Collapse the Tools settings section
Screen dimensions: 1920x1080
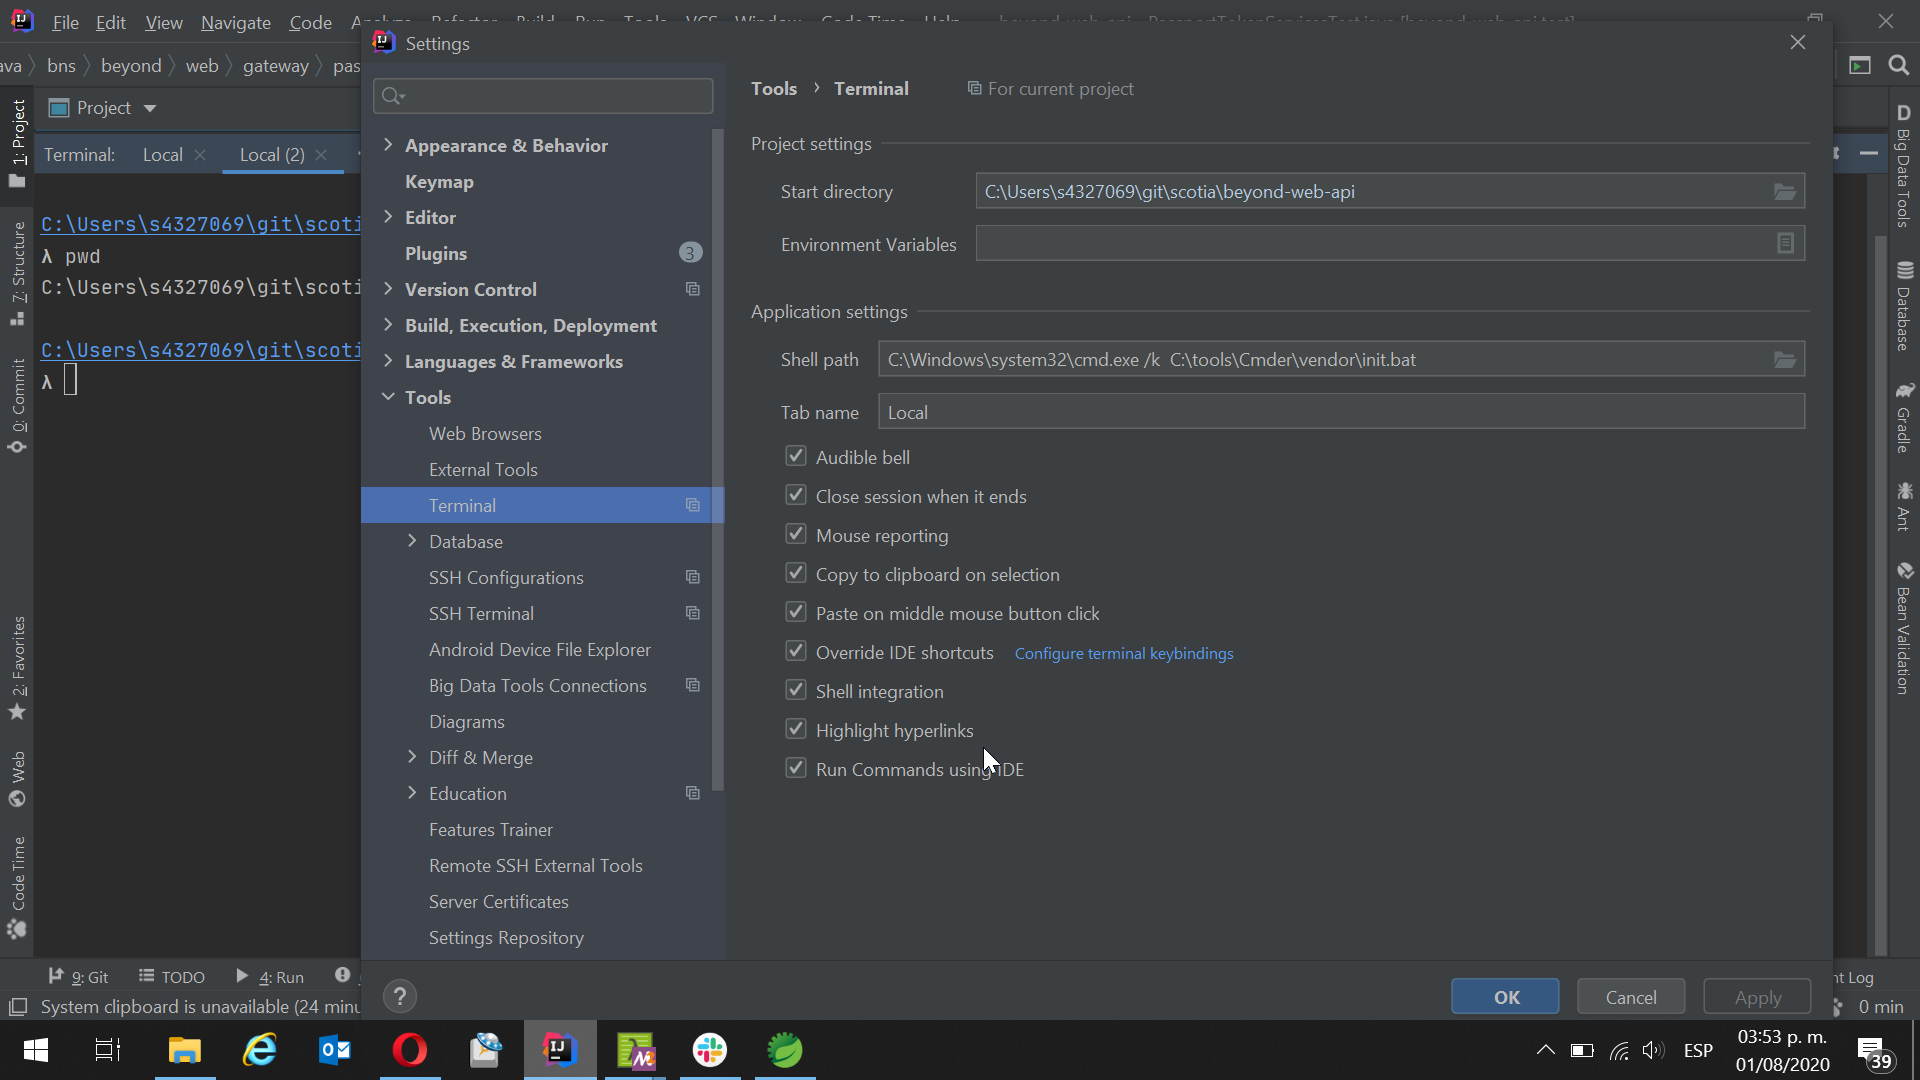click(x=388, y=397)
